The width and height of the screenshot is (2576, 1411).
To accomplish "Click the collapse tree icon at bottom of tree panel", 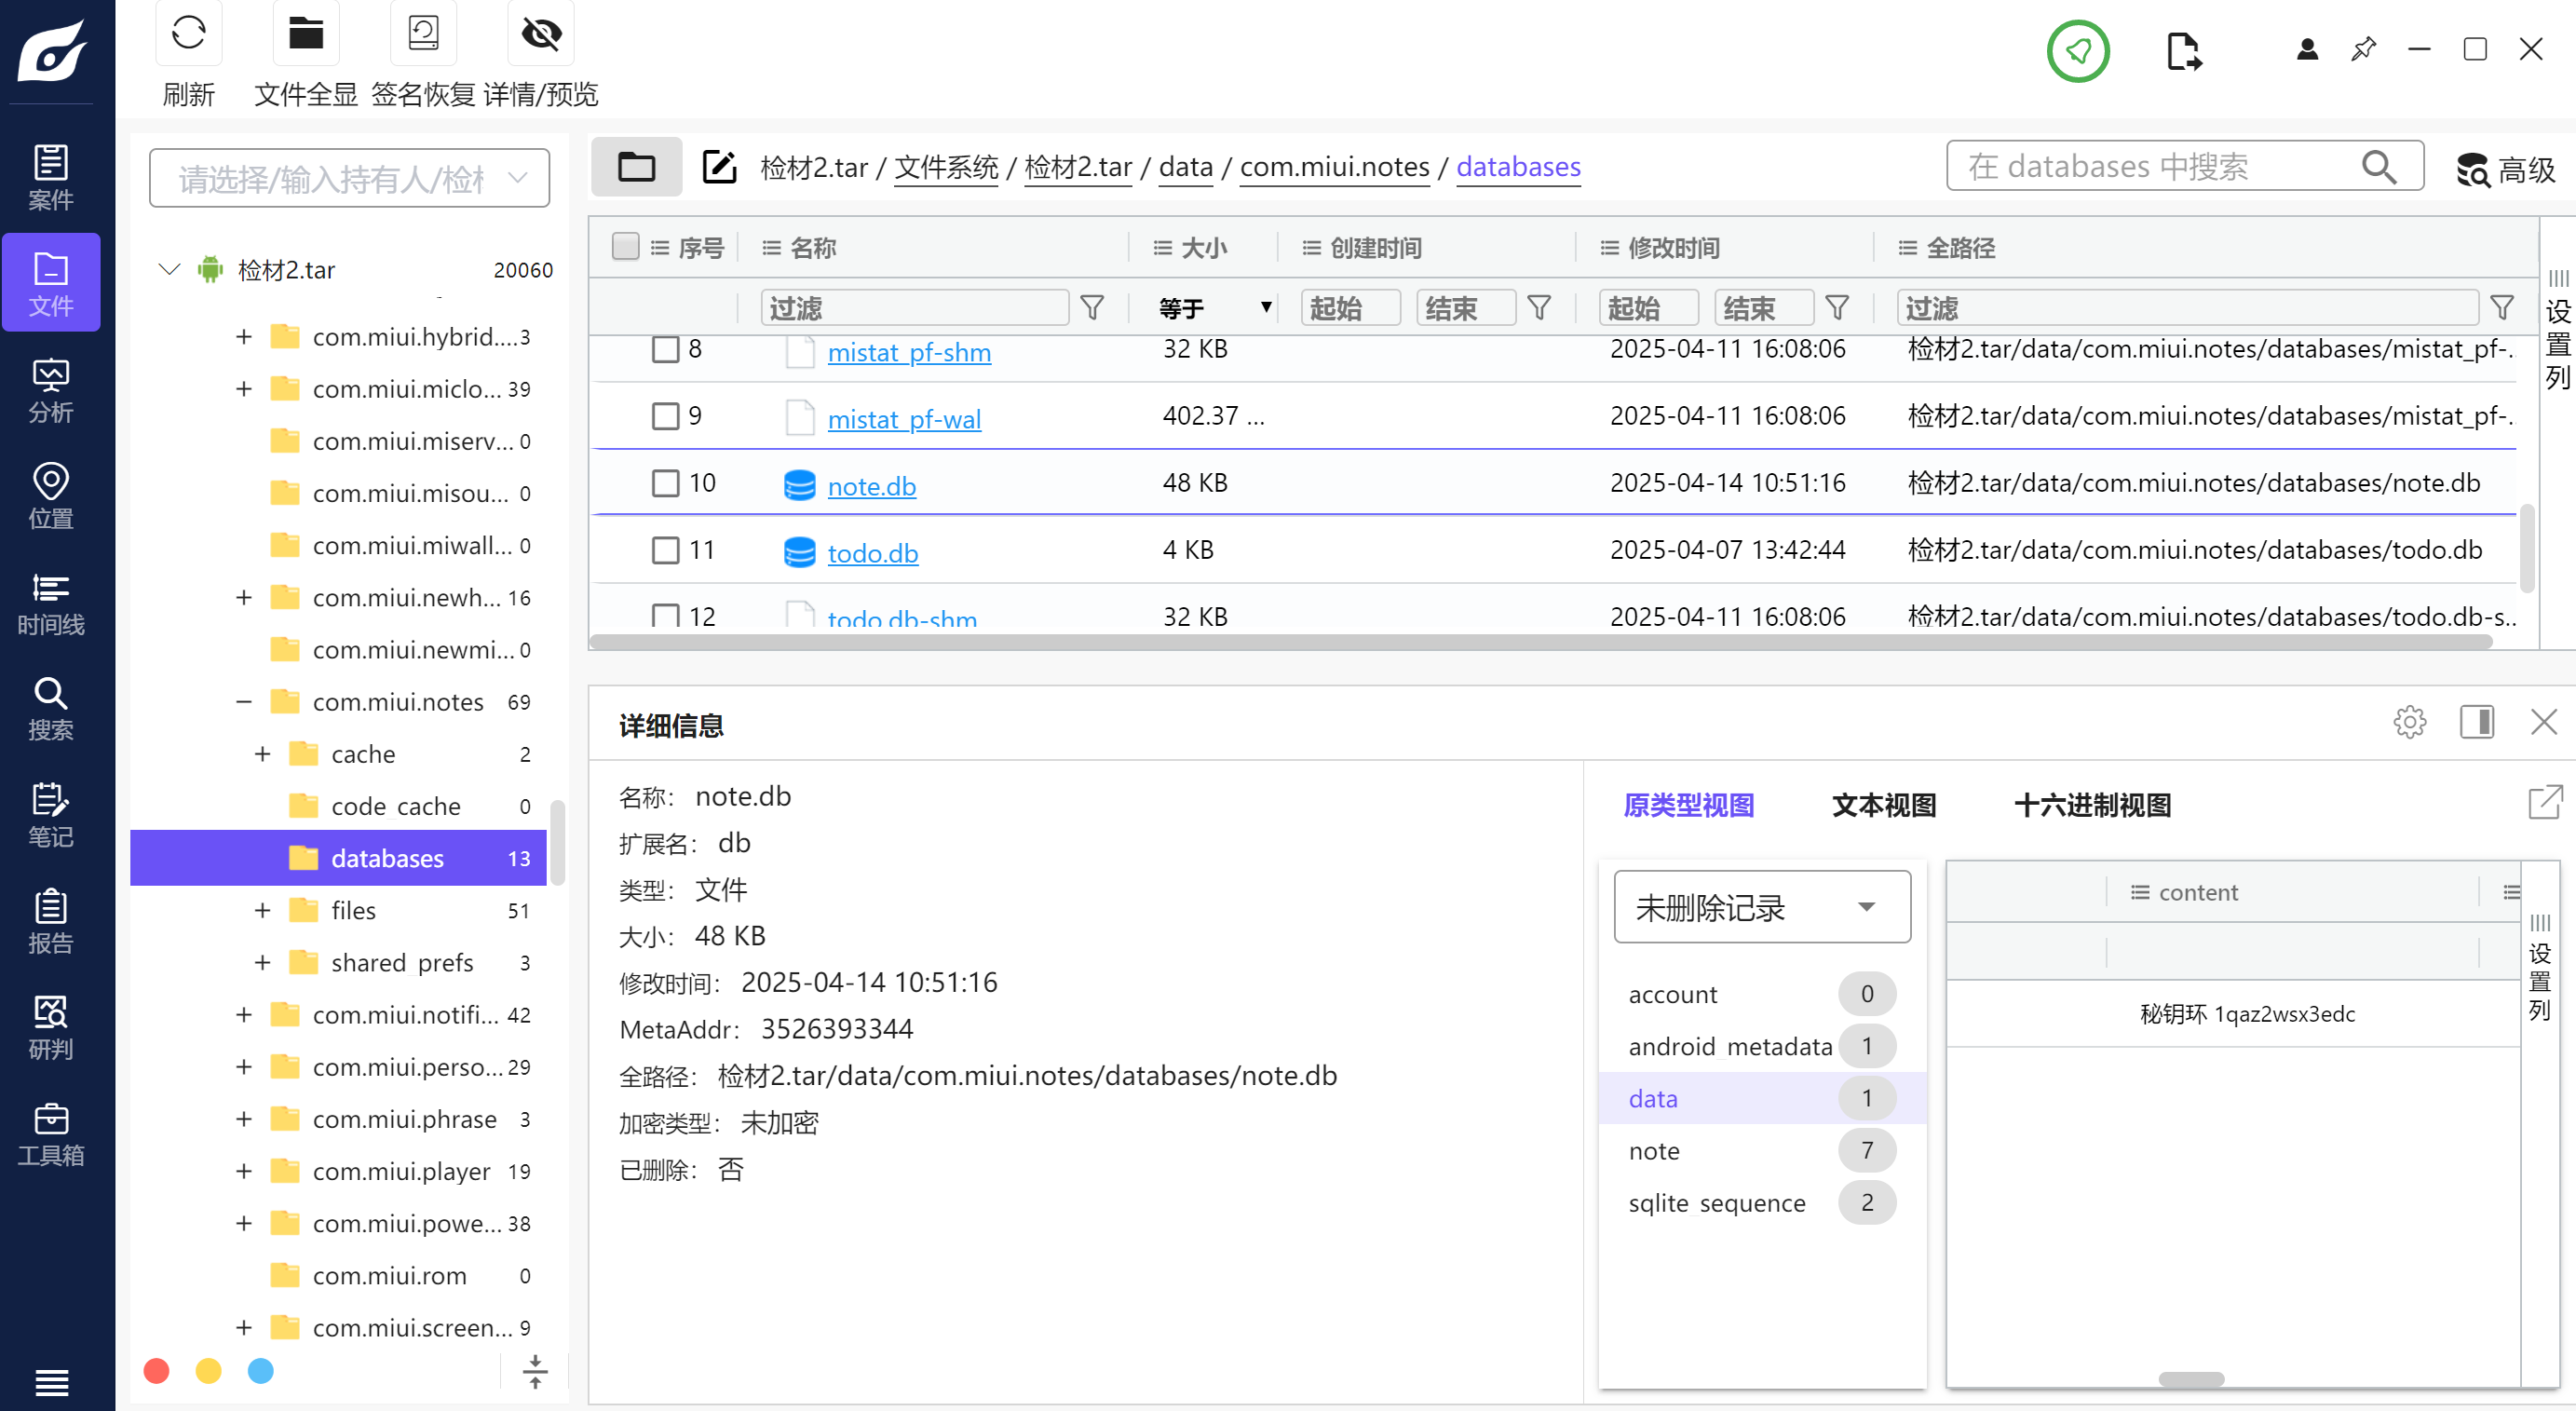I will [x=535, y=1371].
